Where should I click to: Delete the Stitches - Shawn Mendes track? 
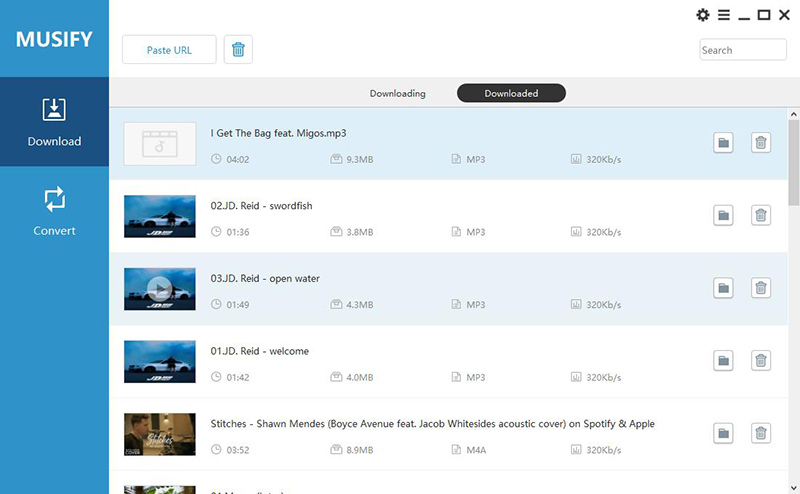pyautogui.click(x=761, y=433)
